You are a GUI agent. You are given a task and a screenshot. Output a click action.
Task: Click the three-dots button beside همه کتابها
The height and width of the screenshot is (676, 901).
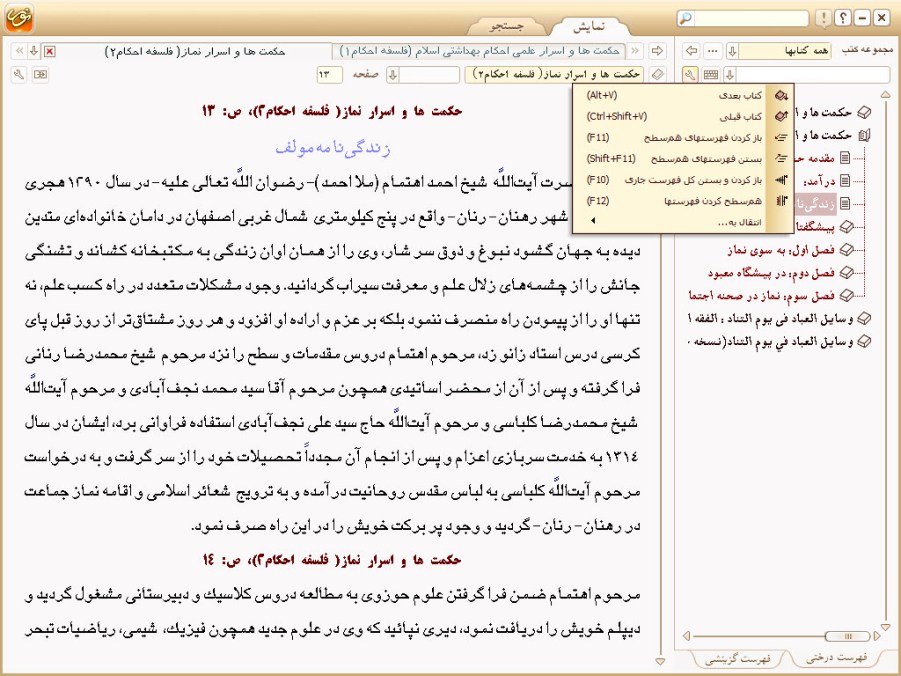pos(713,51)
